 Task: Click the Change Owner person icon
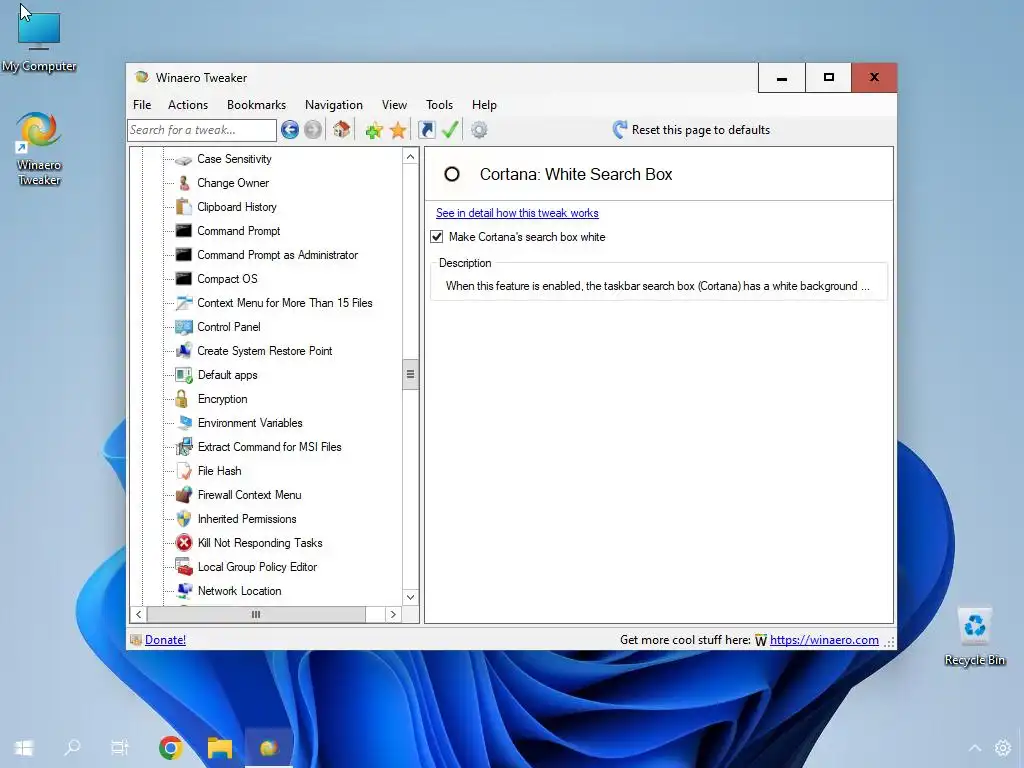[184, 183]
